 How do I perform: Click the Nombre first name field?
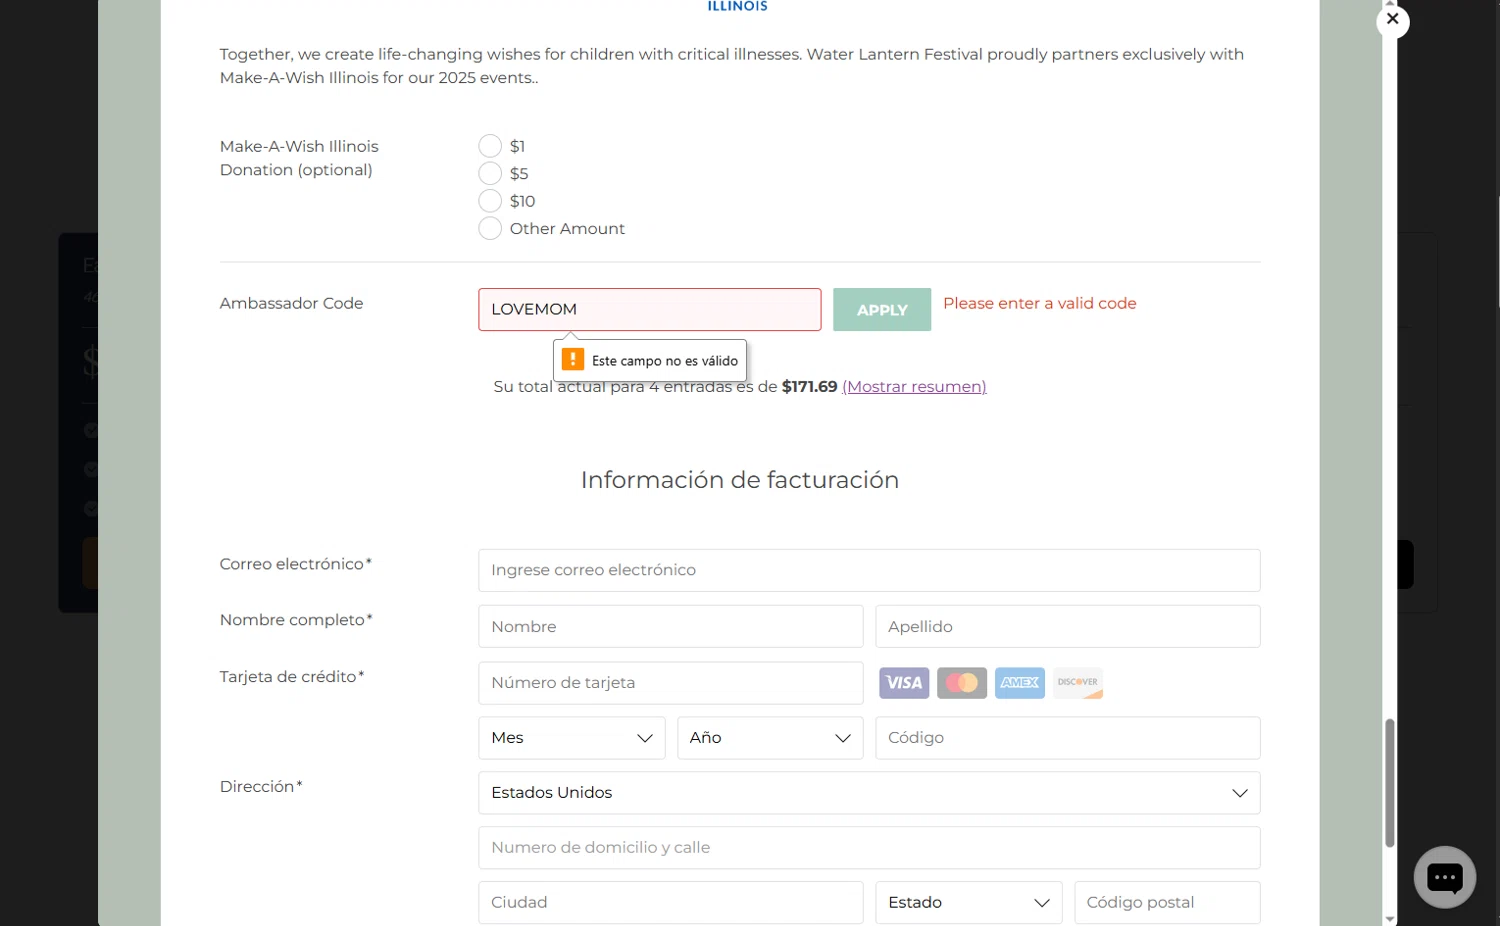670,626
